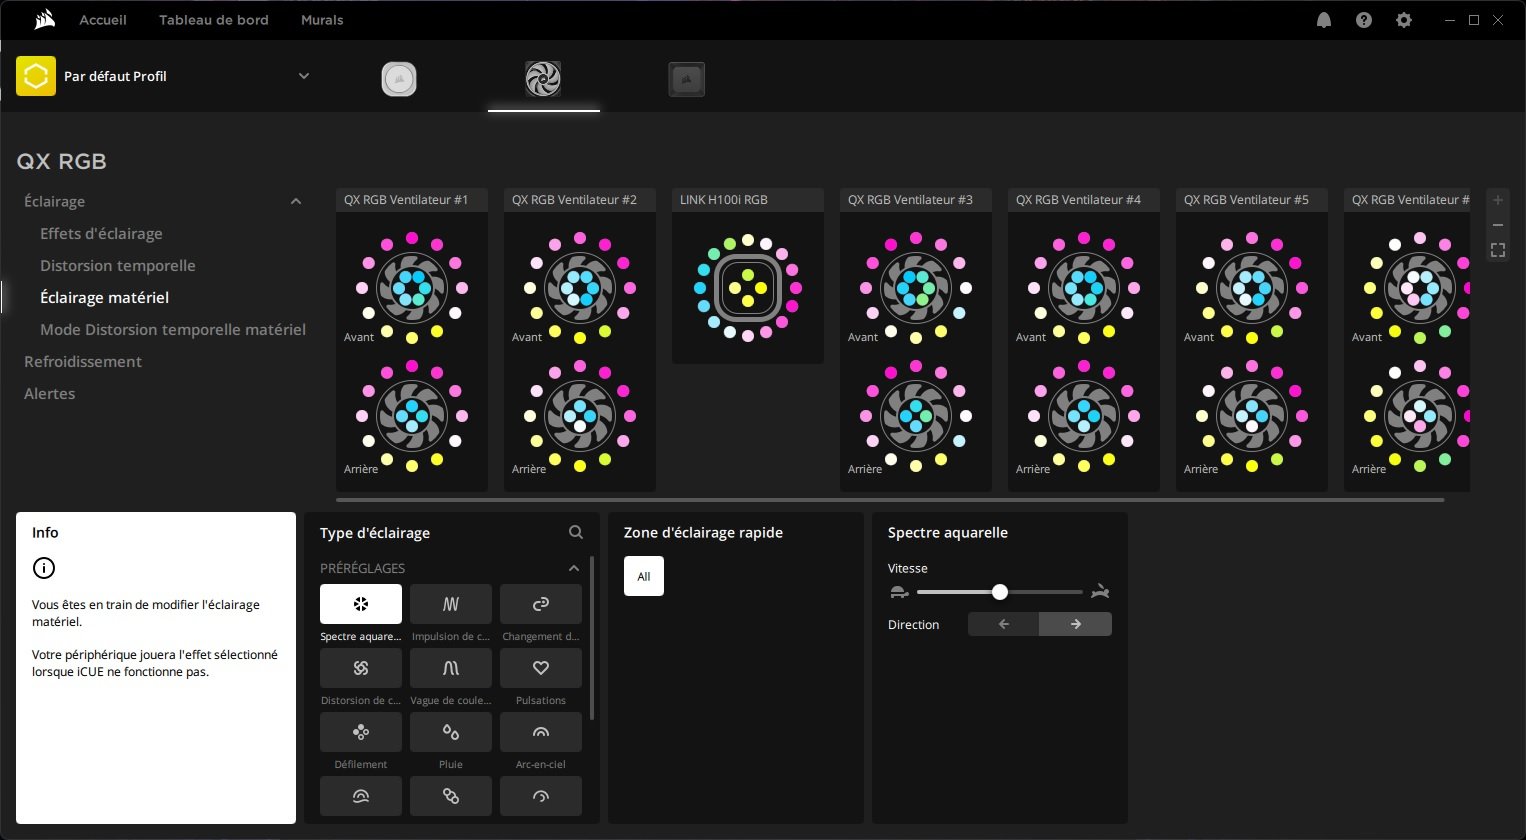Choose the Changement de couleur preset
1526x840 pixels.
[541, 604]
